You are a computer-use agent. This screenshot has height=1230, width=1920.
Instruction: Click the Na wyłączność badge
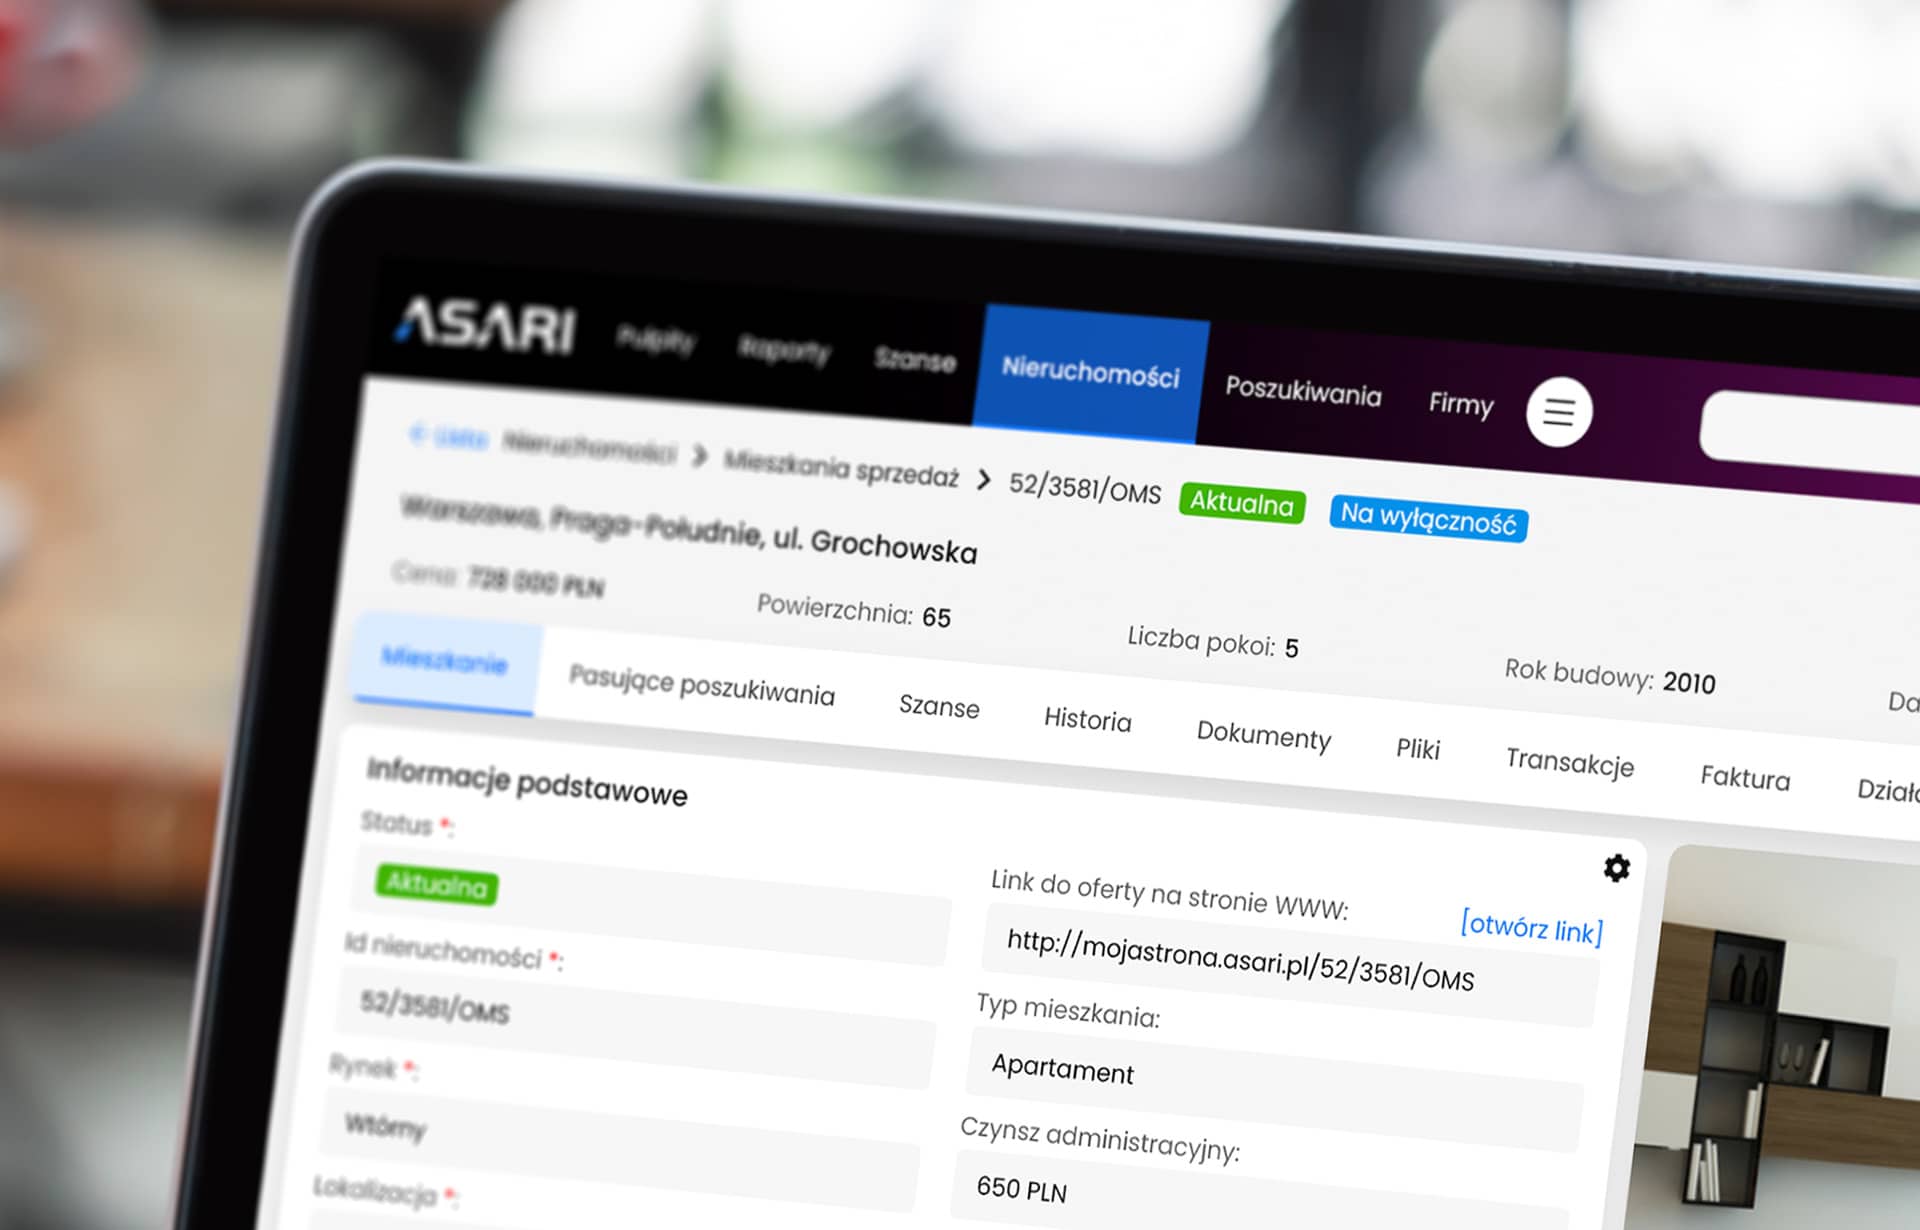pyautogui.click(x=1428, y=518)
